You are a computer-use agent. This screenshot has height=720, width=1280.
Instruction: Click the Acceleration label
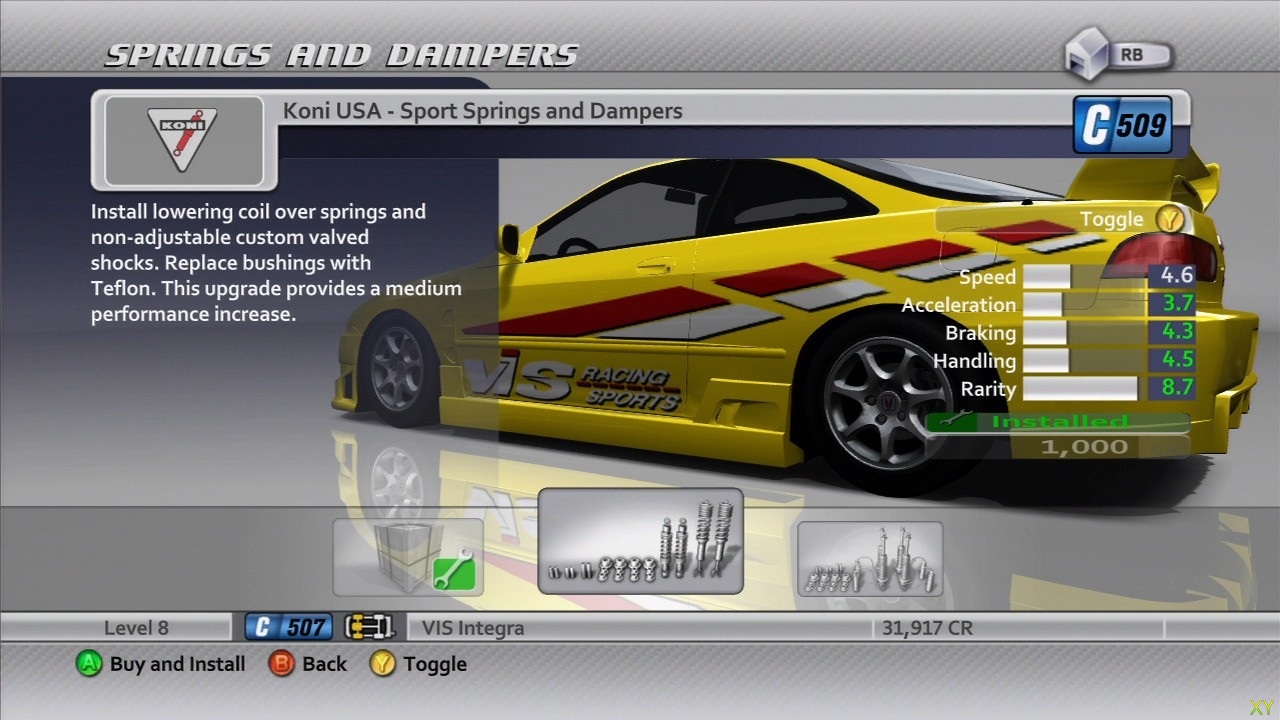(959, 305)
